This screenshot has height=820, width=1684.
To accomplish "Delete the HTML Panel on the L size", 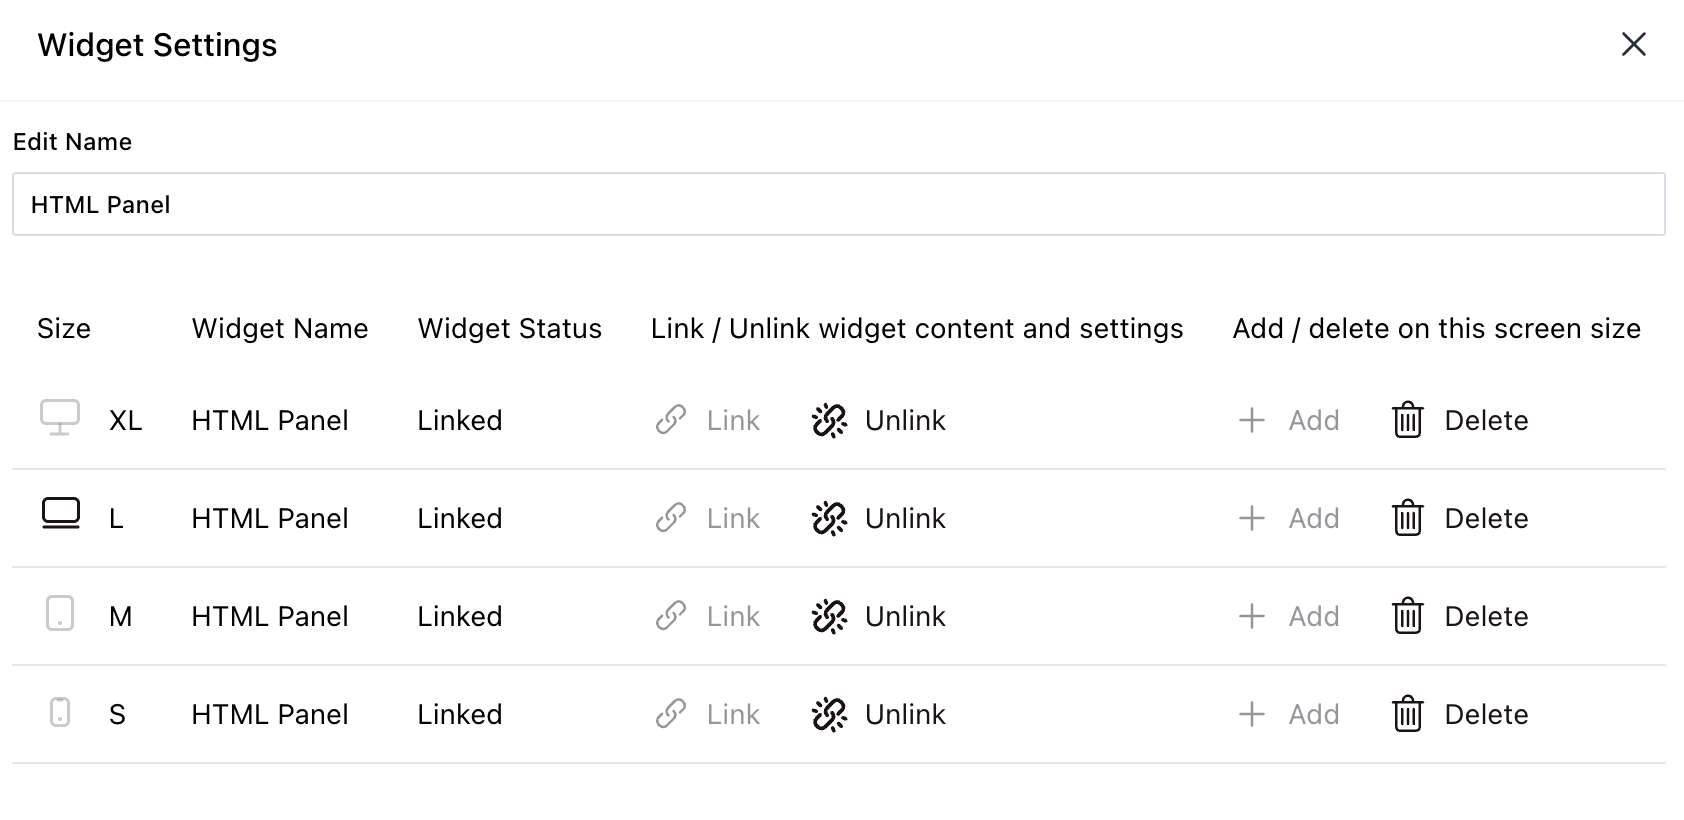I will [x=1486, y=518].
